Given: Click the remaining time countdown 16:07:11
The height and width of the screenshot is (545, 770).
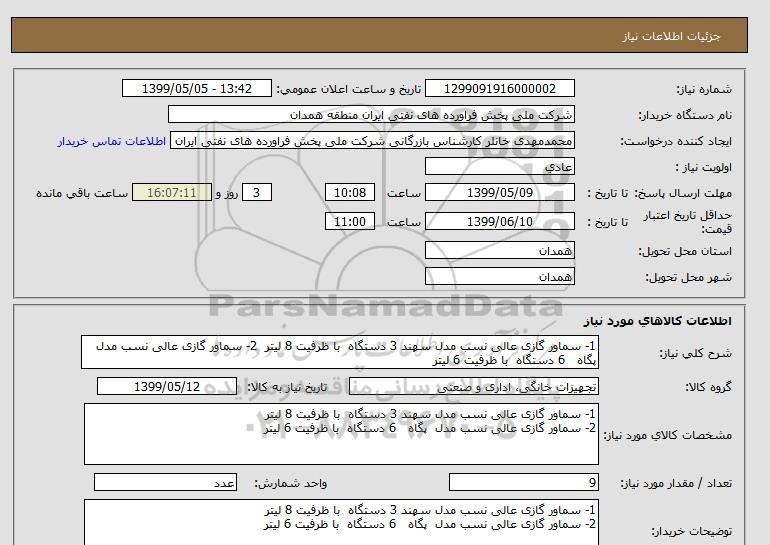Looking at the screenshot, I should point(172,192).
